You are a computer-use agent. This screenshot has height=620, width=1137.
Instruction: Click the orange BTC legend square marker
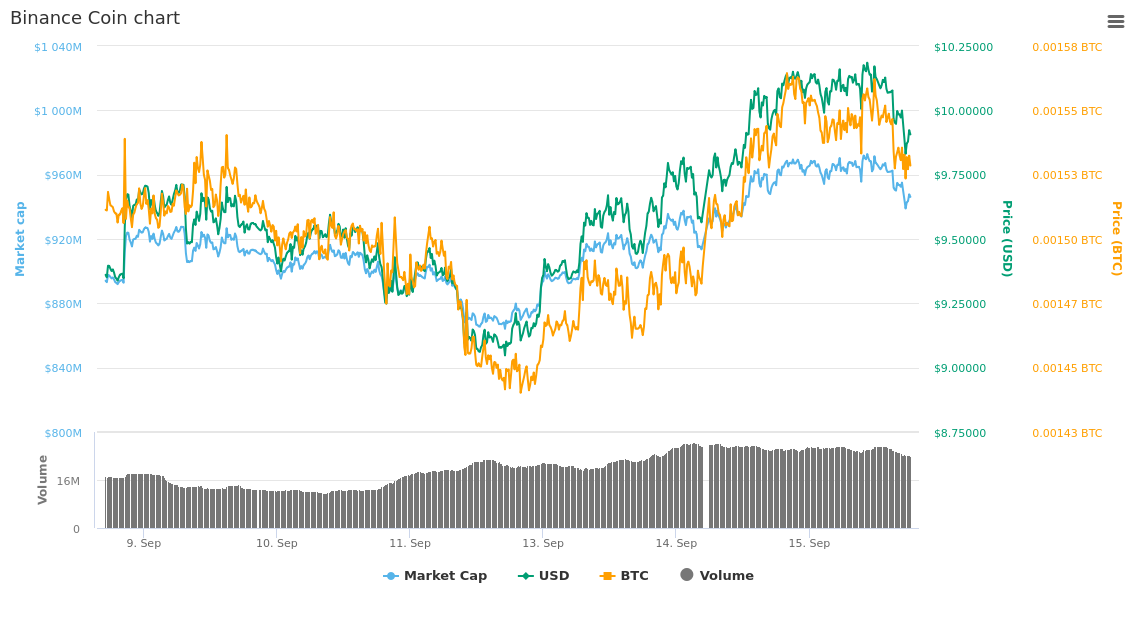[608, 576]
